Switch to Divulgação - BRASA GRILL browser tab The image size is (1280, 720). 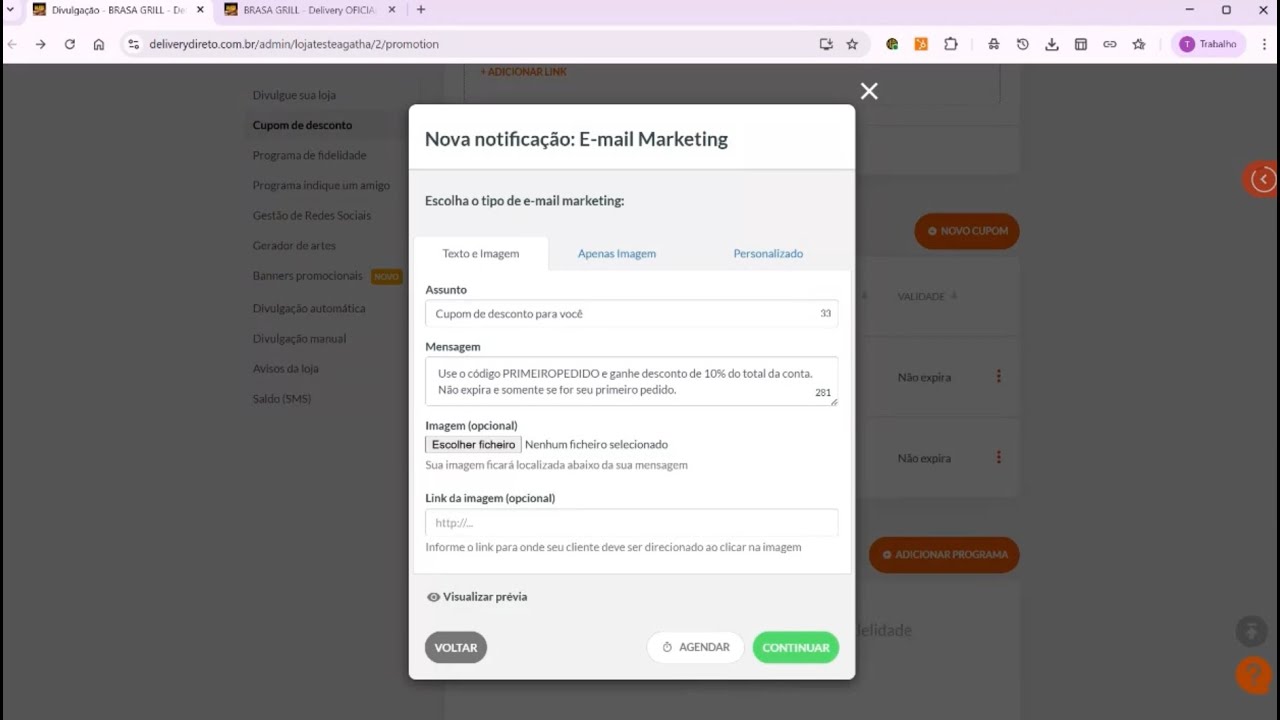[118, 10]
